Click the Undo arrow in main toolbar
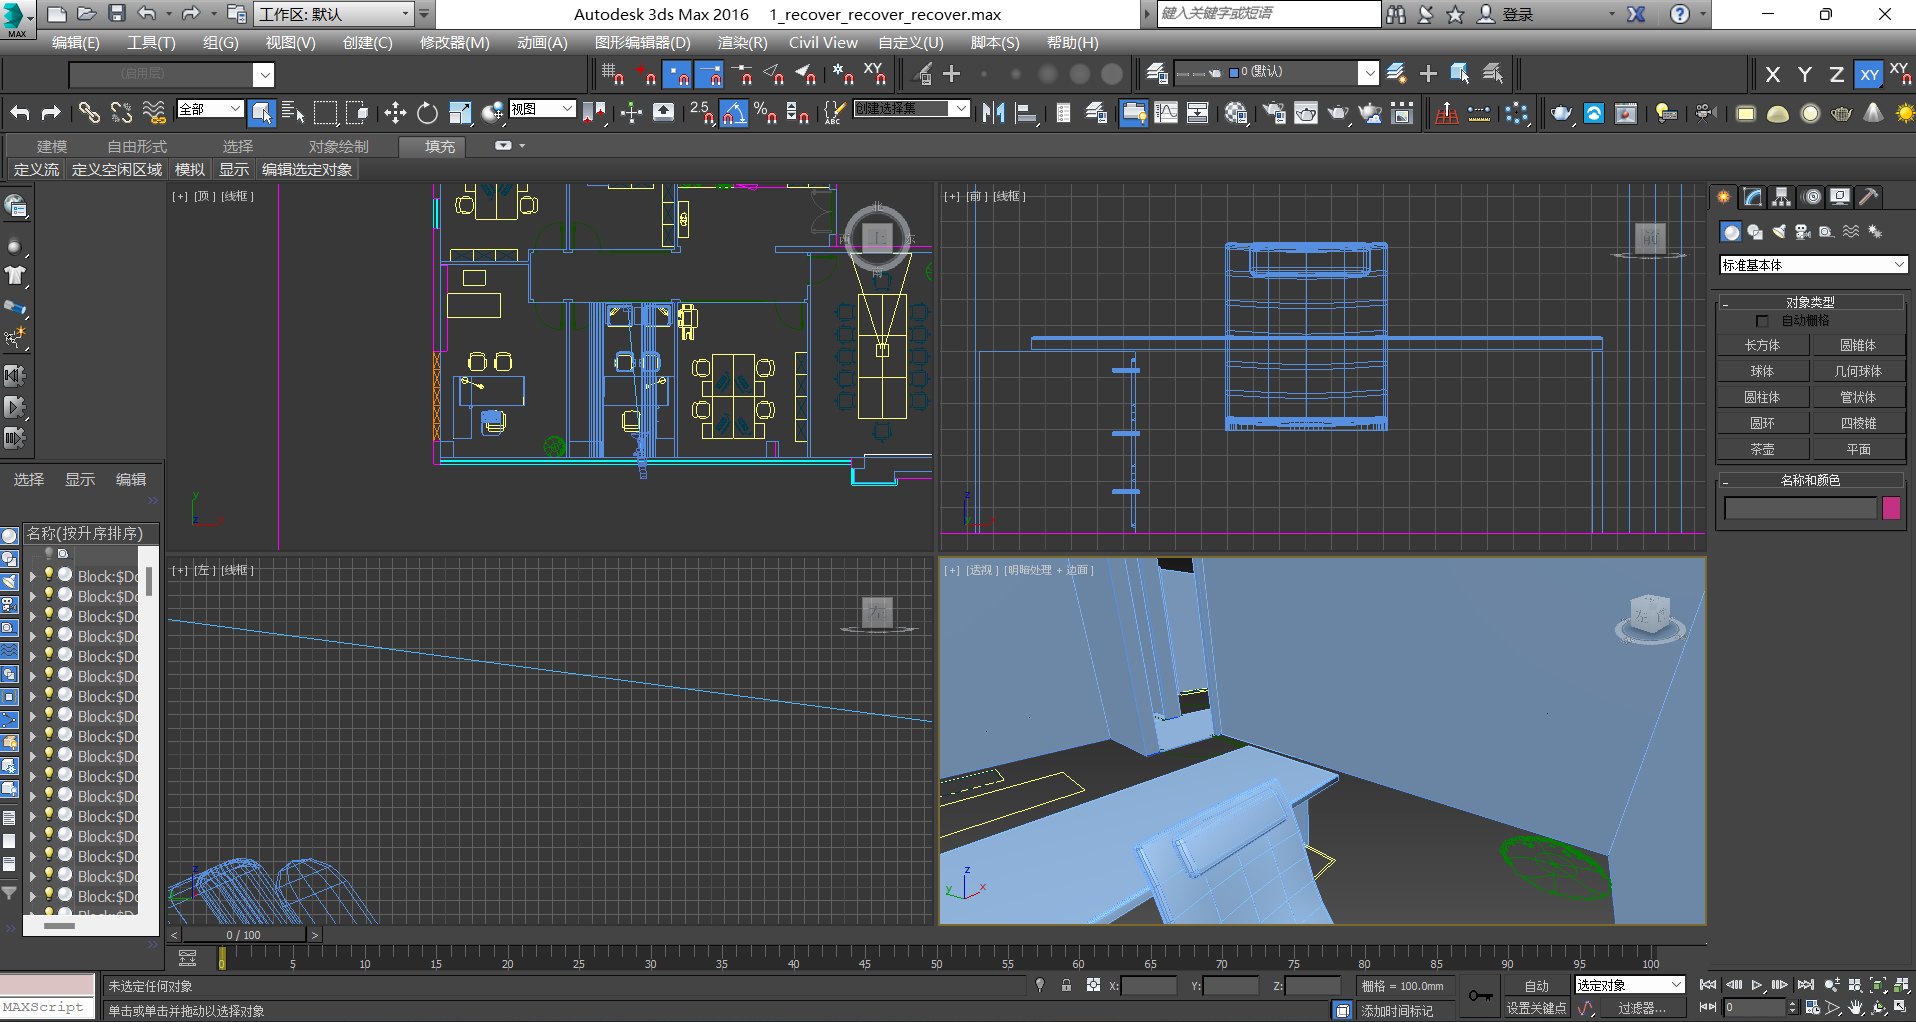The width and height of the screenshot is (1916, 1022). point(20,113)
